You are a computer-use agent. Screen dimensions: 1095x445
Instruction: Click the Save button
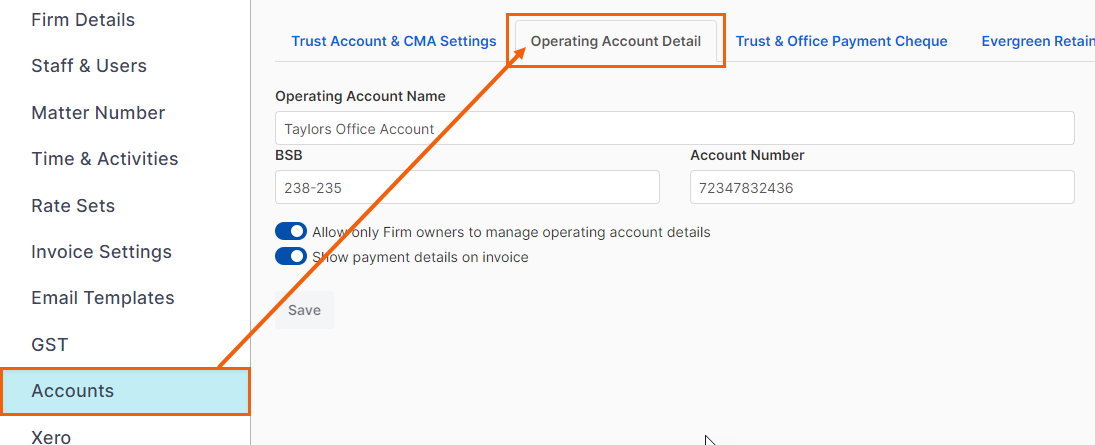[304, 310]
